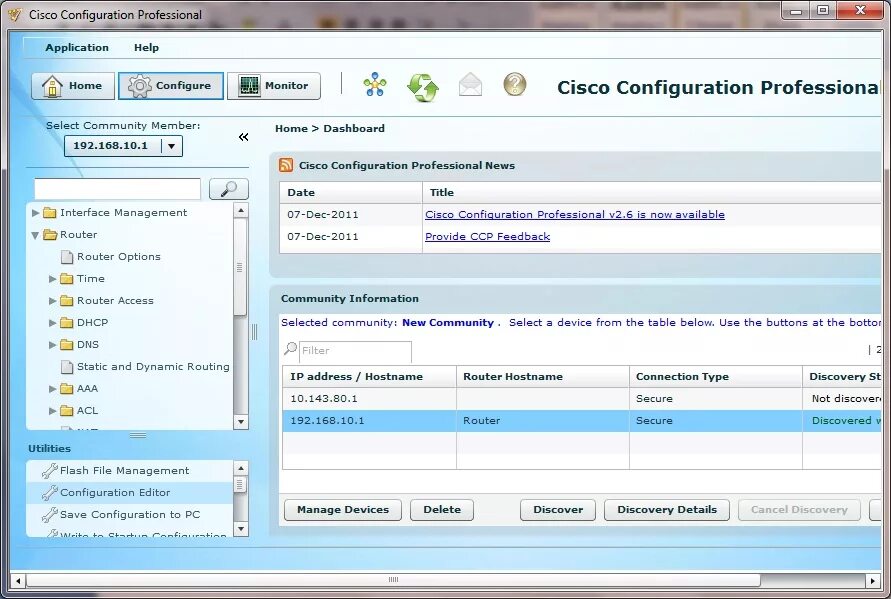This screenshot has height=599, width=891.
Task: Select Static and Dynamic Routing entry
Action: pyautogui.click(x=153, y=367)
